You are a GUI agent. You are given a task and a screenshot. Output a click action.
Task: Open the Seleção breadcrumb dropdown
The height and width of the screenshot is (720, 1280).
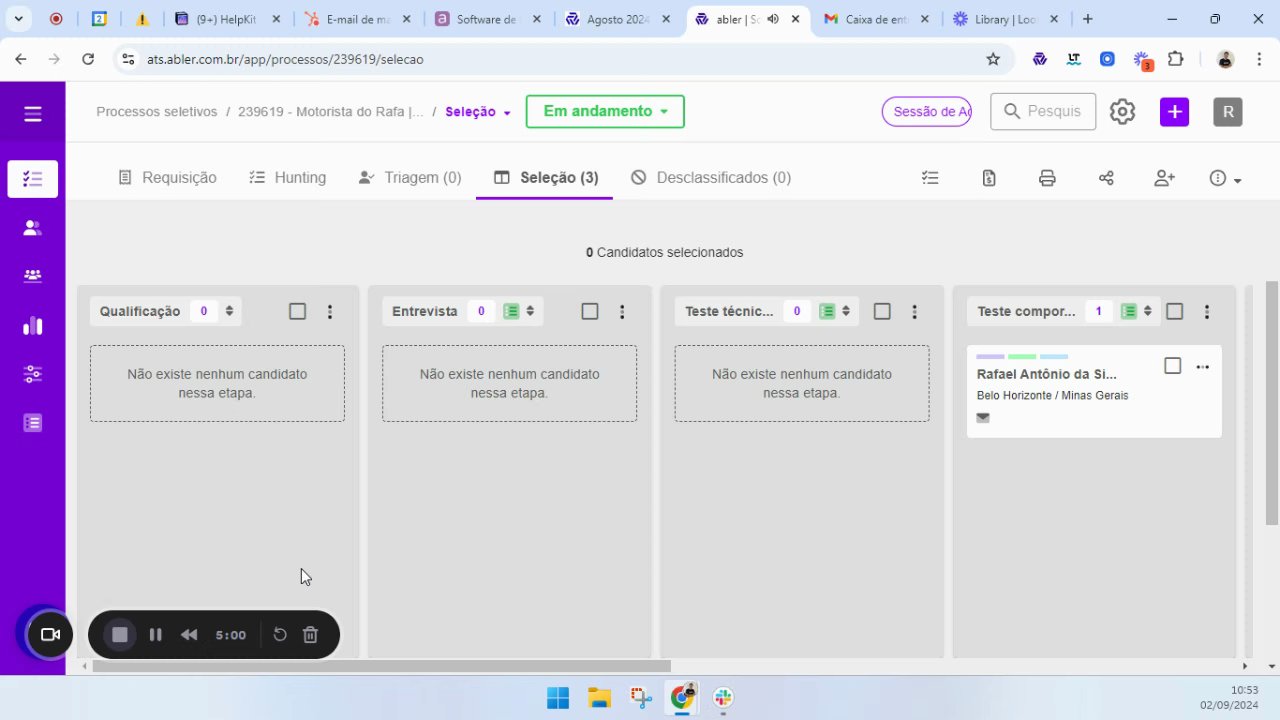click(478, 112)
